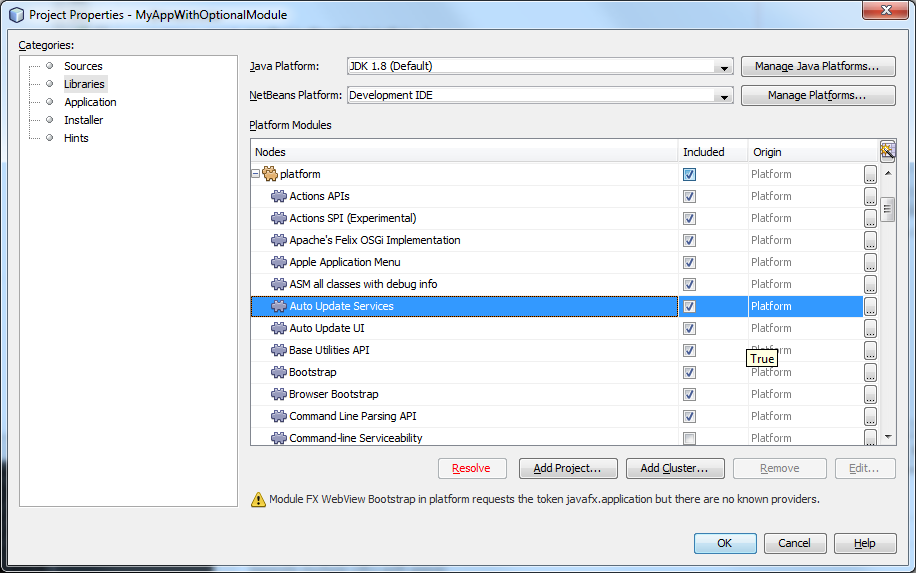The image size is (916, 573).
Task: Uncheck Included for Apache's Felix OSGi Implementation
Action: click(x=689, y=240)
